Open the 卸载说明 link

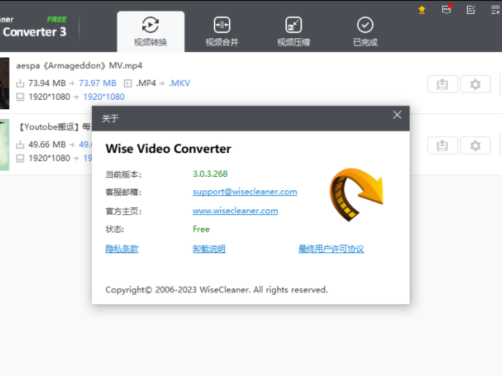tap(209, 249)
